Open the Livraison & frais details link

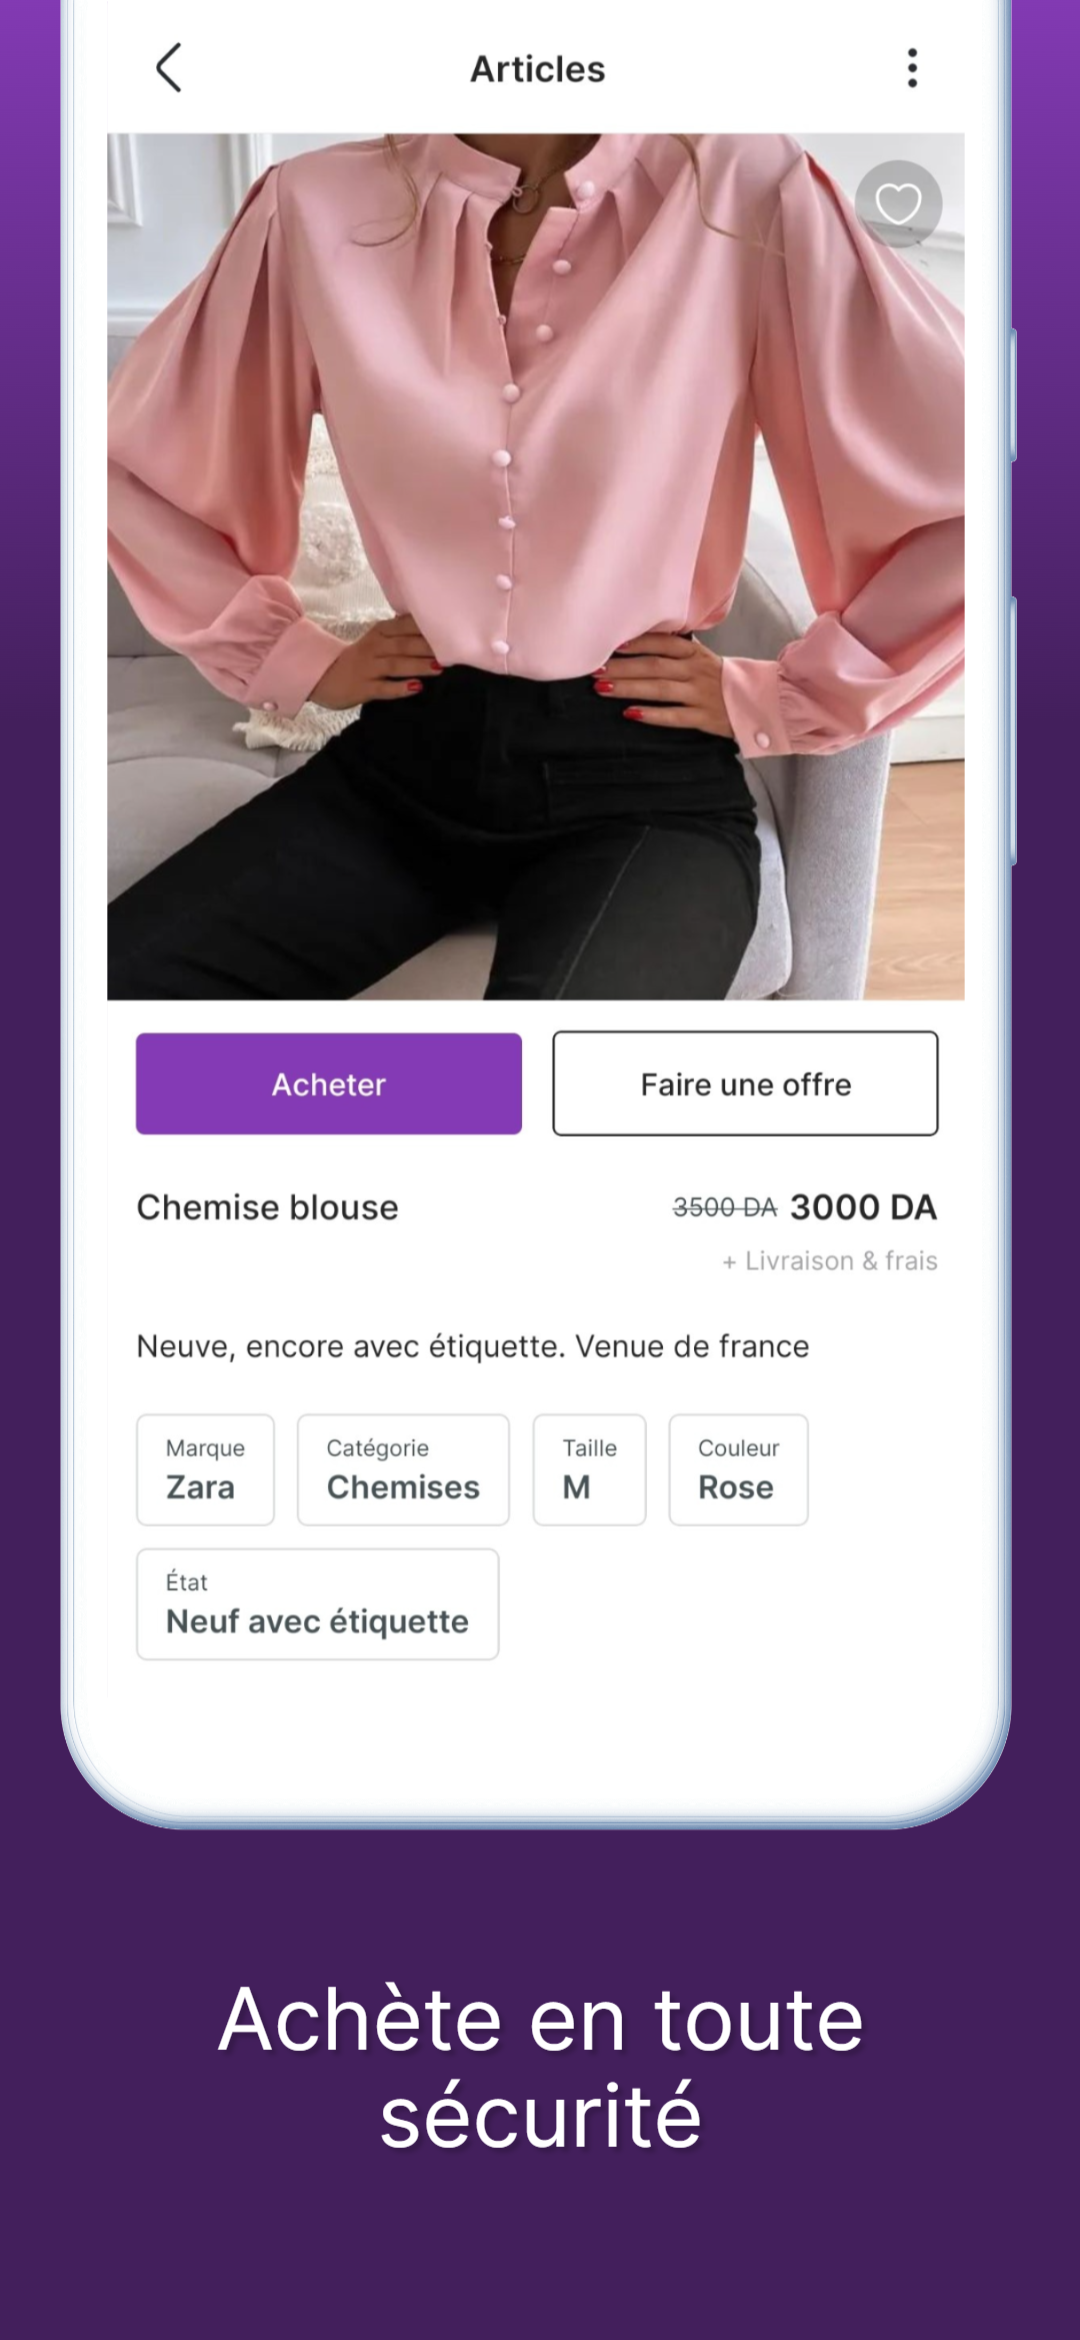pyautogui.click(x=830, y=1261)
